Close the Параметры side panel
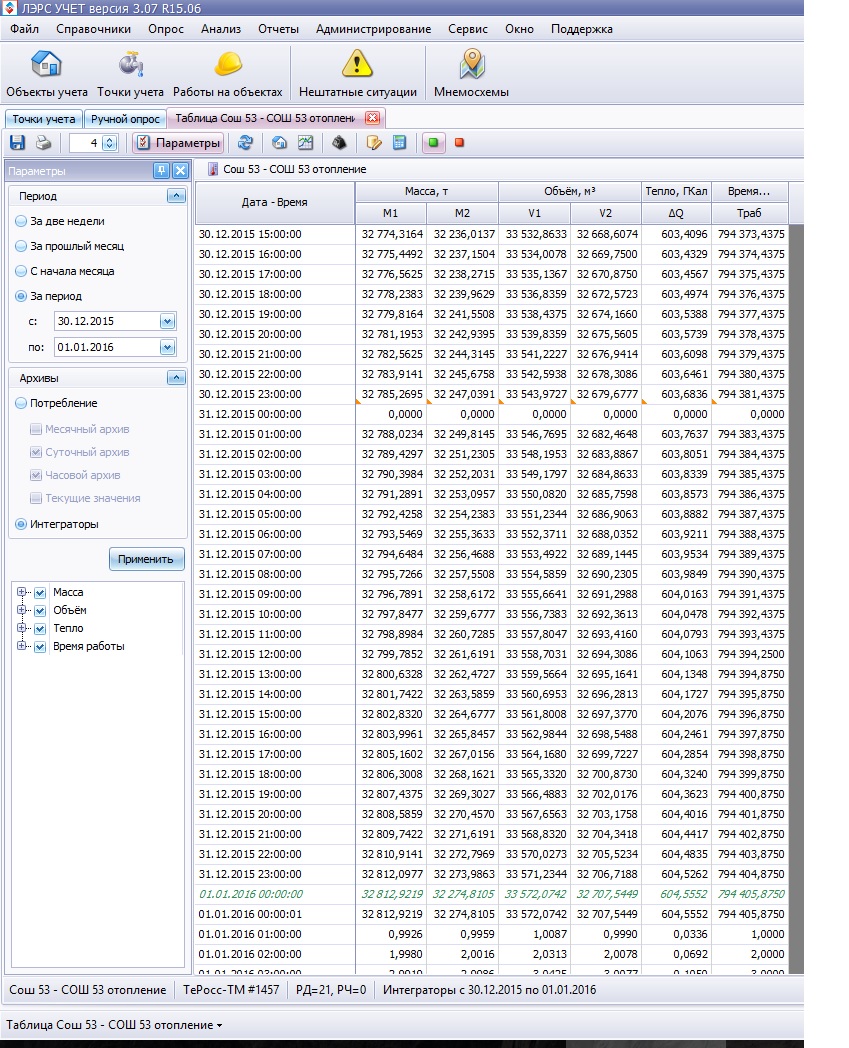 [x=180, y=171]
